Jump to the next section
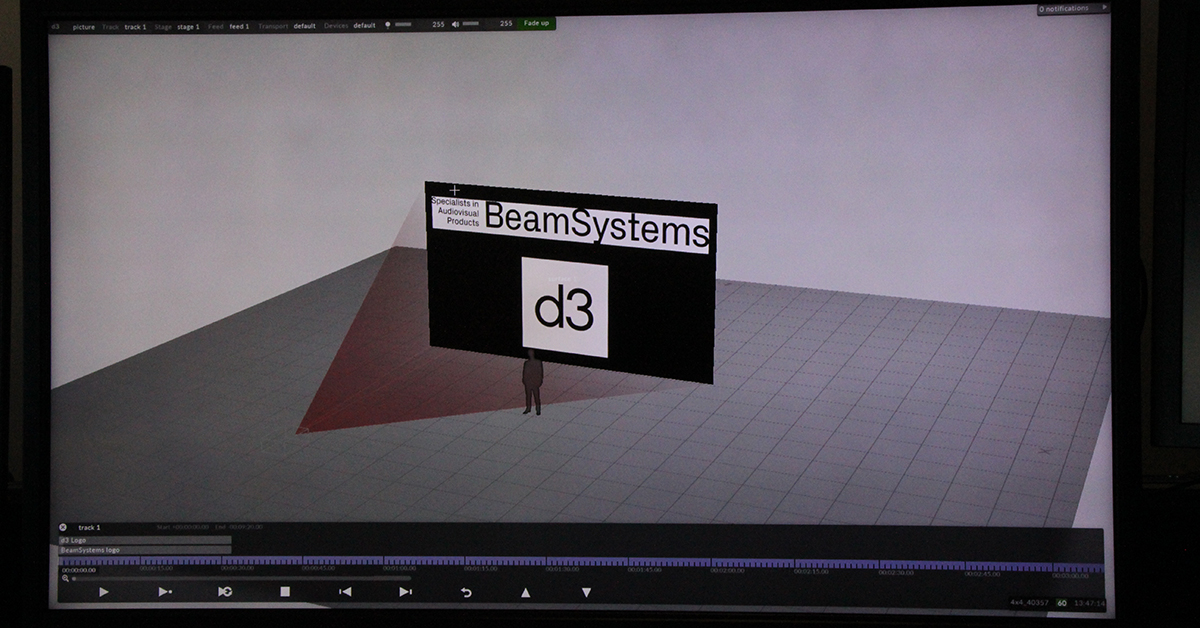Image resolution: width=1200 pixels, height=628 pixels. pos(405,592)
